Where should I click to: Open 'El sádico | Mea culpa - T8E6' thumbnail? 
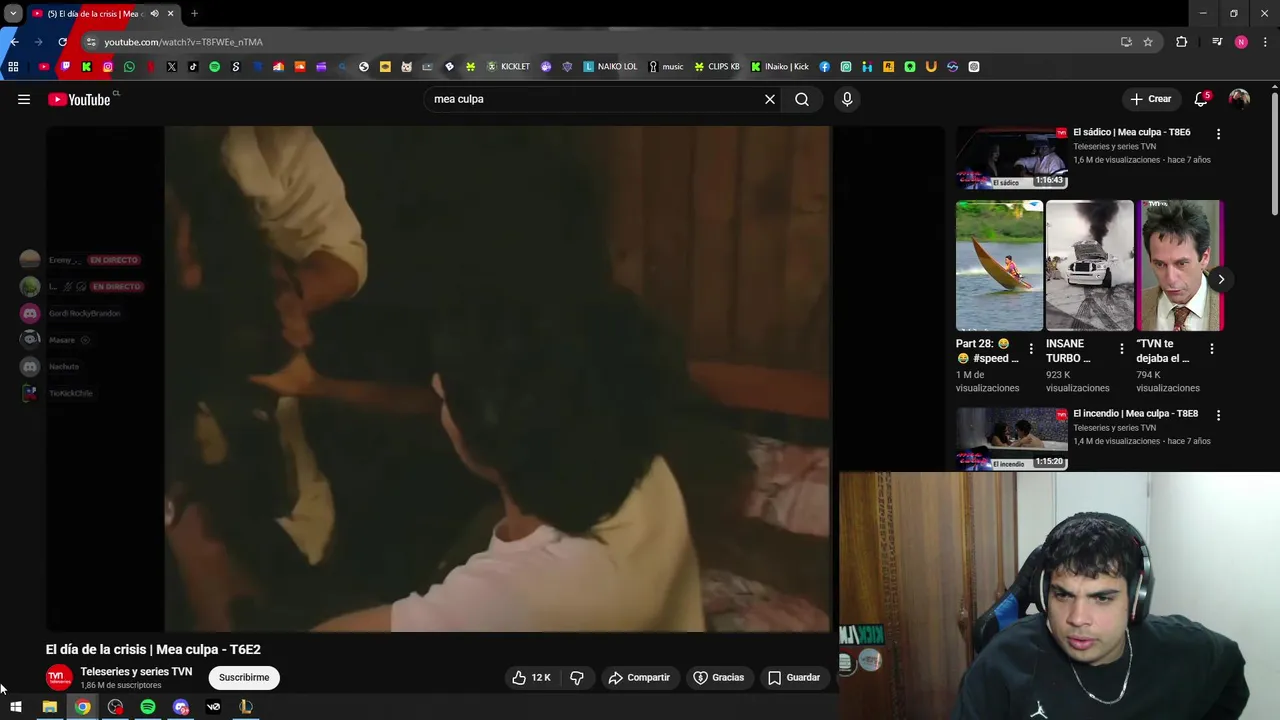coord(1011,157)
